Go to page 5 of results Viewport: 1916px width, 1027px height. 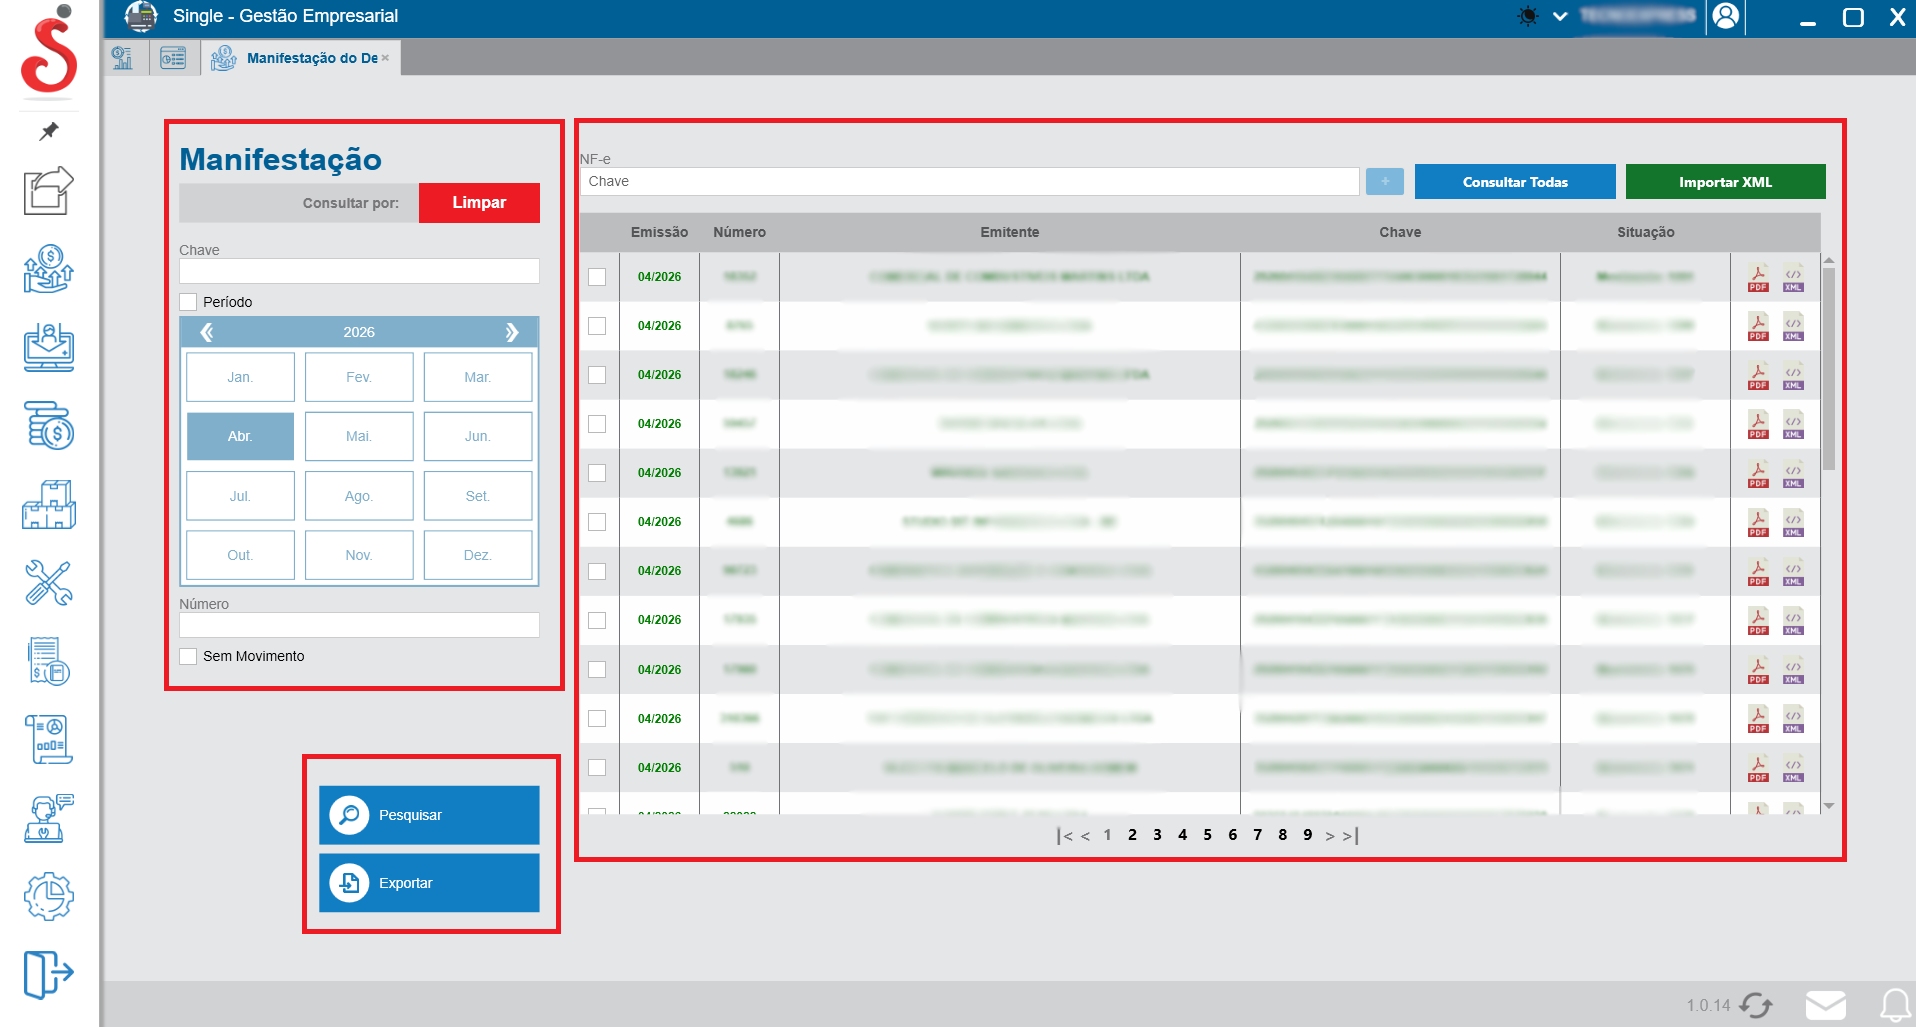(x=1207, y=835)
